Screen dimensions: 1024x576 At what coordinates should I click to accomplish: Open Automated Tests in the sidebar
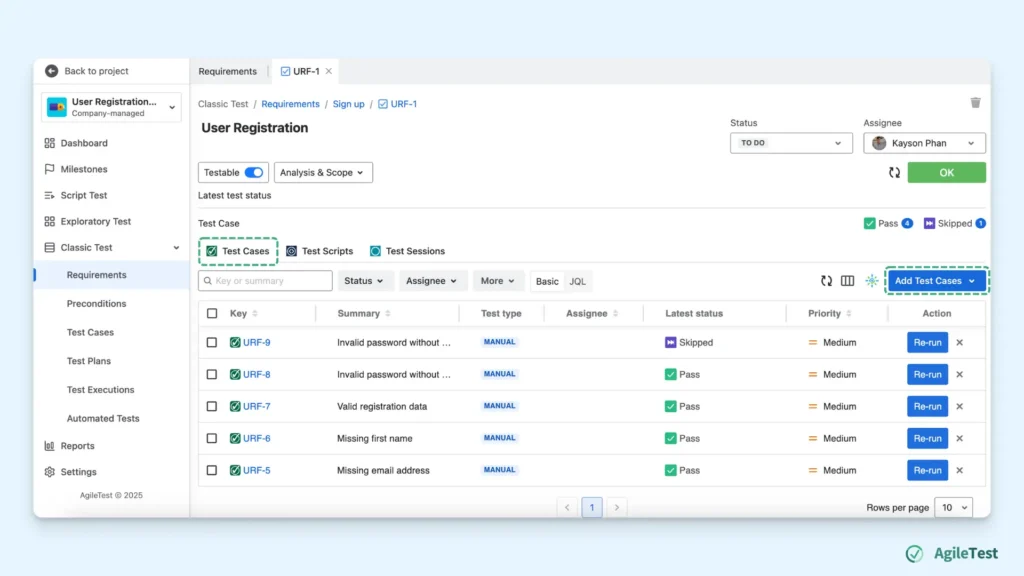point(103,419)
